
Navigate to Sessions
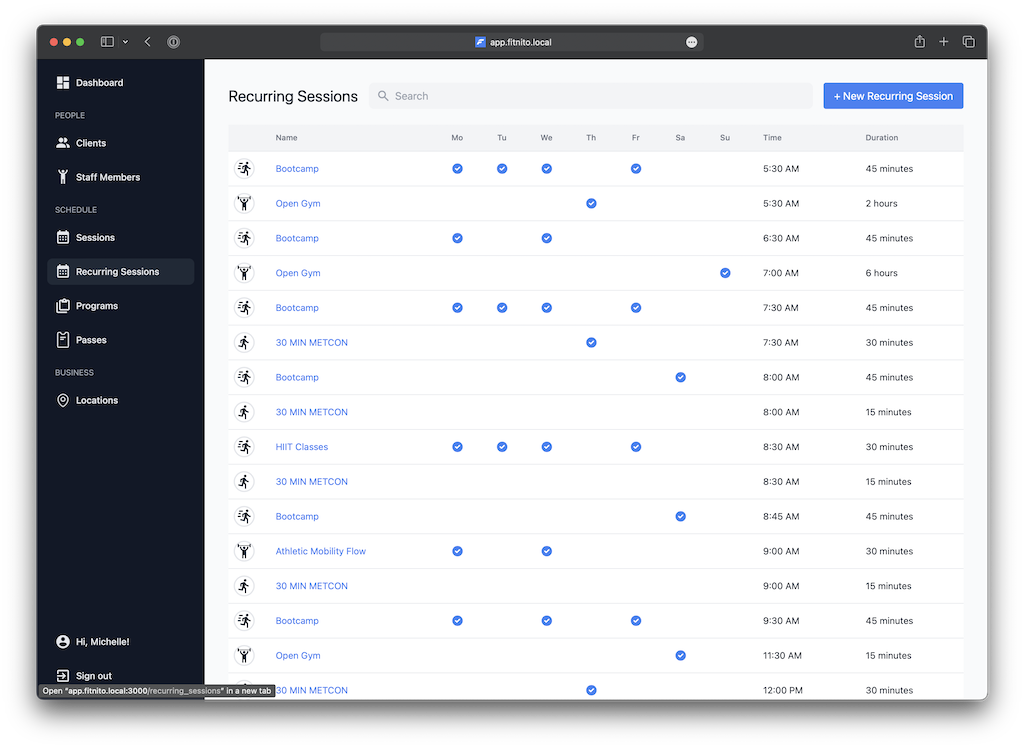click(x=121, y=237)
